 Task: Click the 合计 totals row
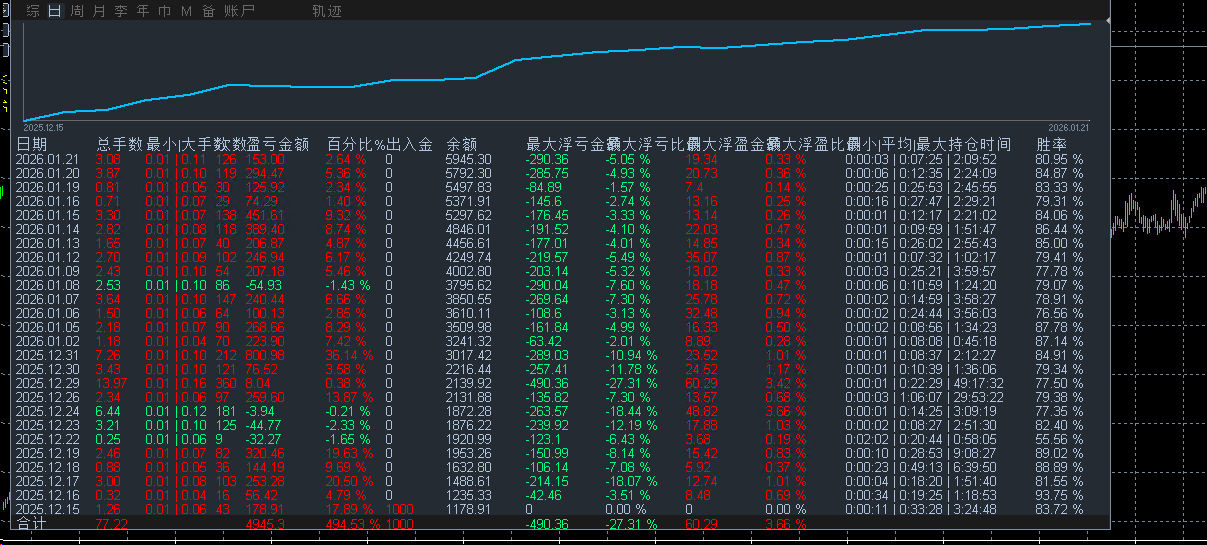[562, 523]
